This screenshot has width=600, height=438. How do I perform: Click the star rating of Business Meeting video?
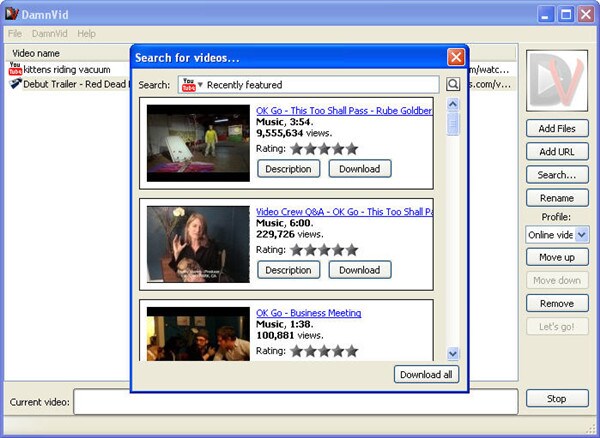[x=324, y=351]
